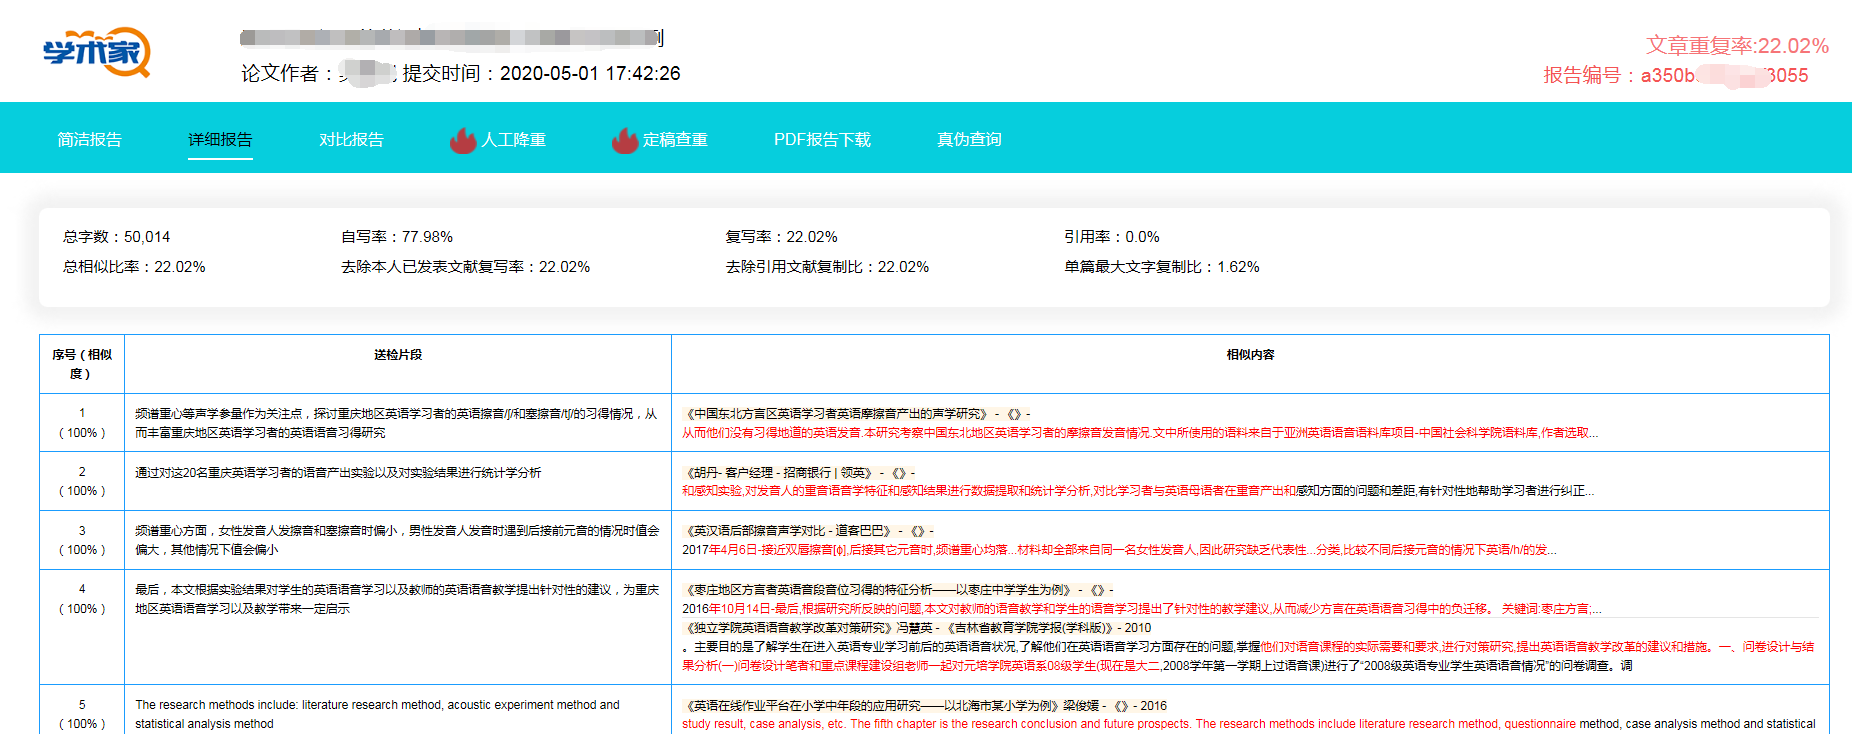Click the matched text starting 2017年4月6日-接近双唇擦音
The height and width of the screenshot is (734, 1852).
(x=1119, y=550)
